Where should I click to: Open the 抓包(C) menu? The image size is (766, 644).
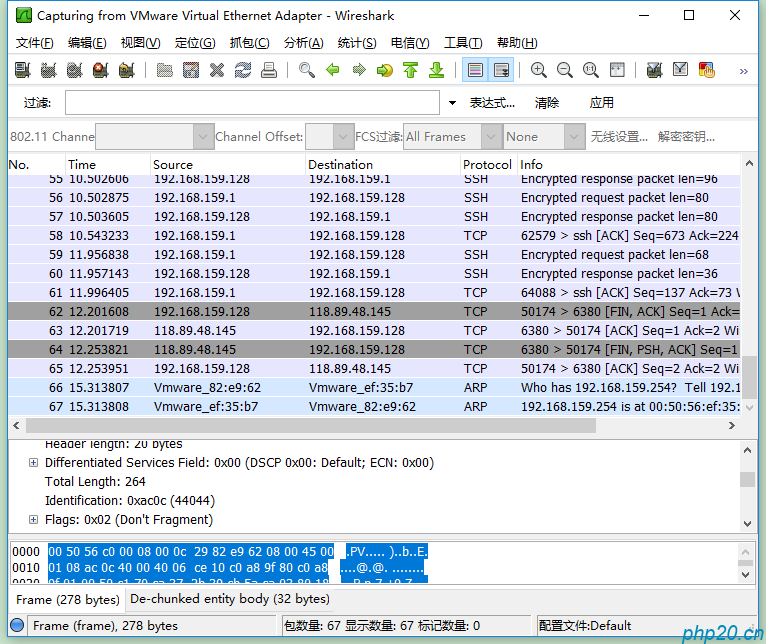click(249, 43)
